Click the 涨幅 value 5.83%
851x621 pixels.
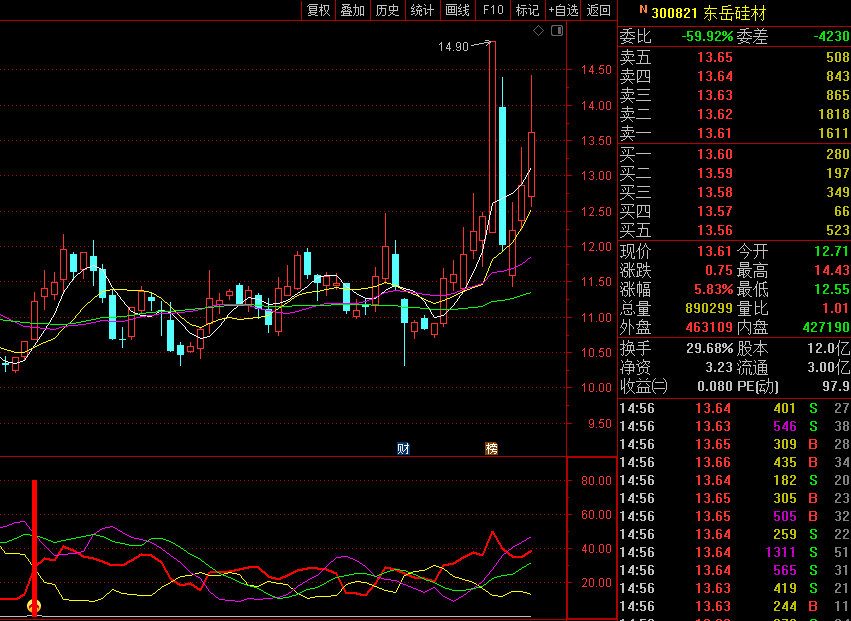[x=714, y=289]
